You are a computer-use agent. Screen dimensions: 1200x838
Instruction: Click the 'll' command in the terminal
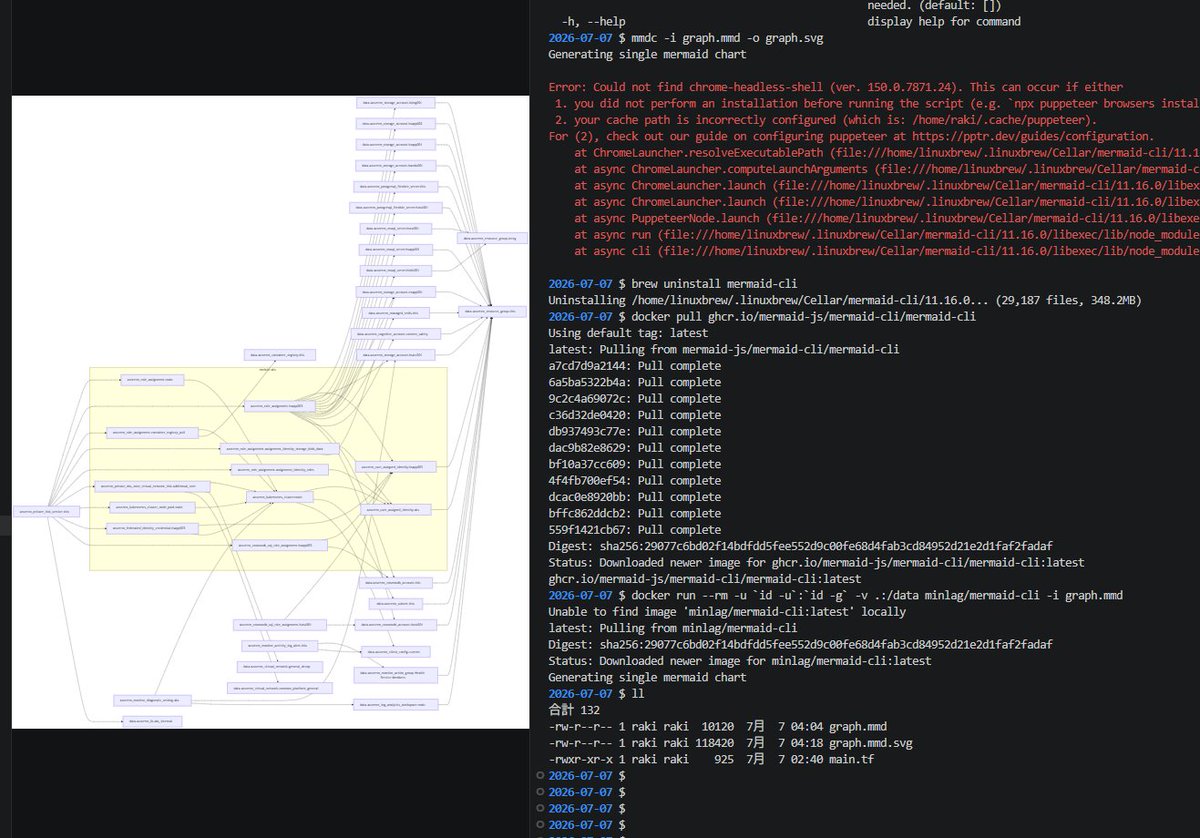pyautogui.click(x=638, y=693)
